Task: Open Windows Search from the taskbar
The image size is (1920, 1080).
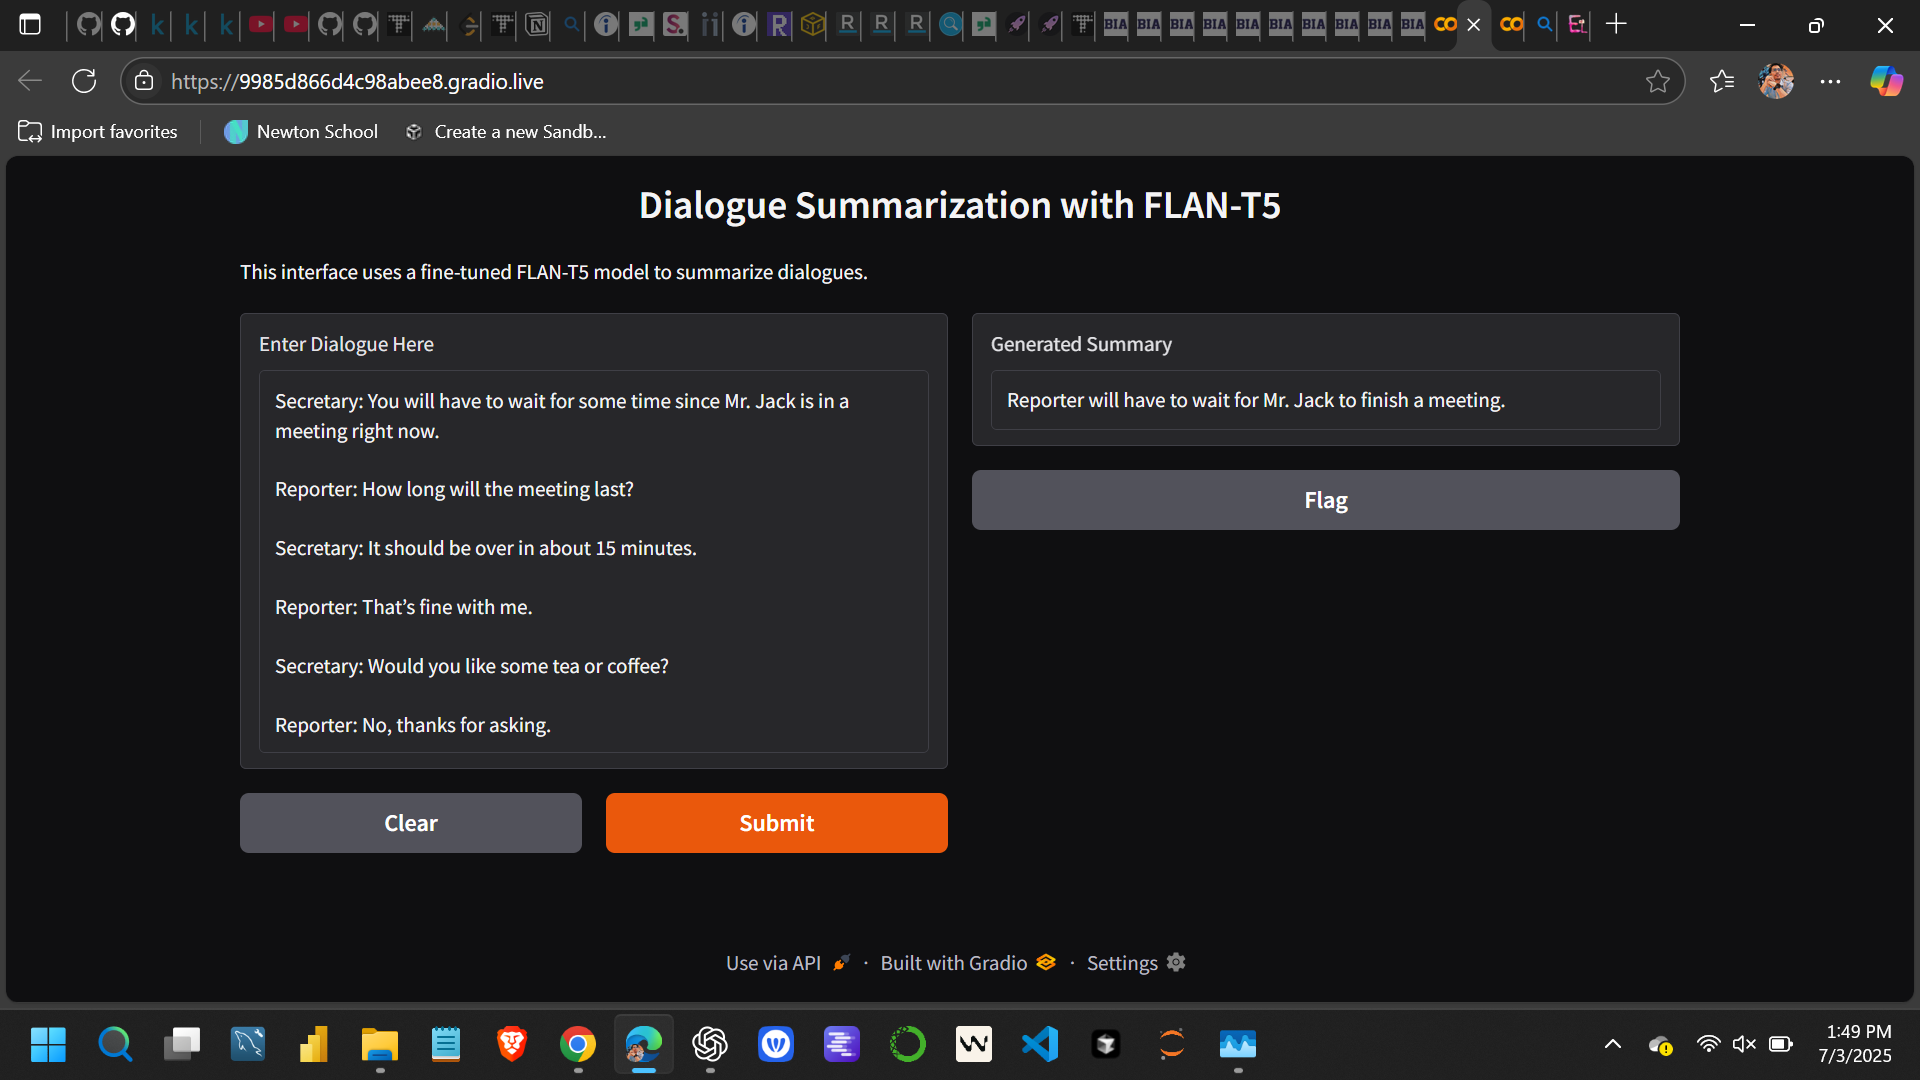Action: [115, 1044]
